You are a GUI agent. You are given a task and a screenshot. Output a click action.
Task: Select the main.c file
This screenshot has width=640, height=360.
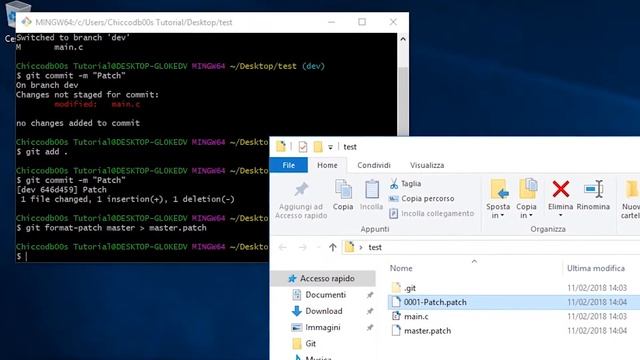416,316
